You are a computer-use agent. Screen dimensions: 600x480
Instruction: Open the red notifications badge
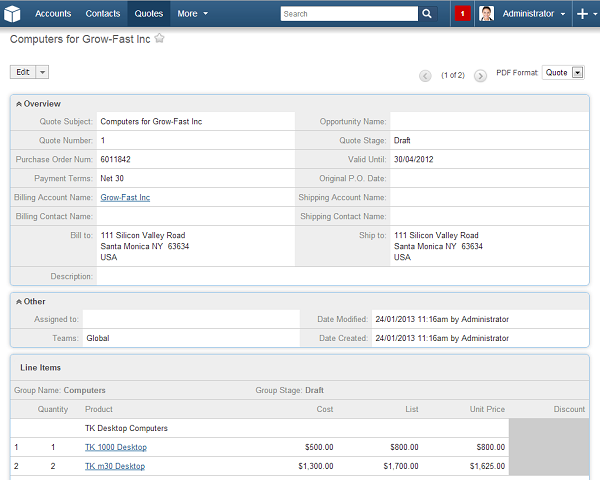(463, 14)
